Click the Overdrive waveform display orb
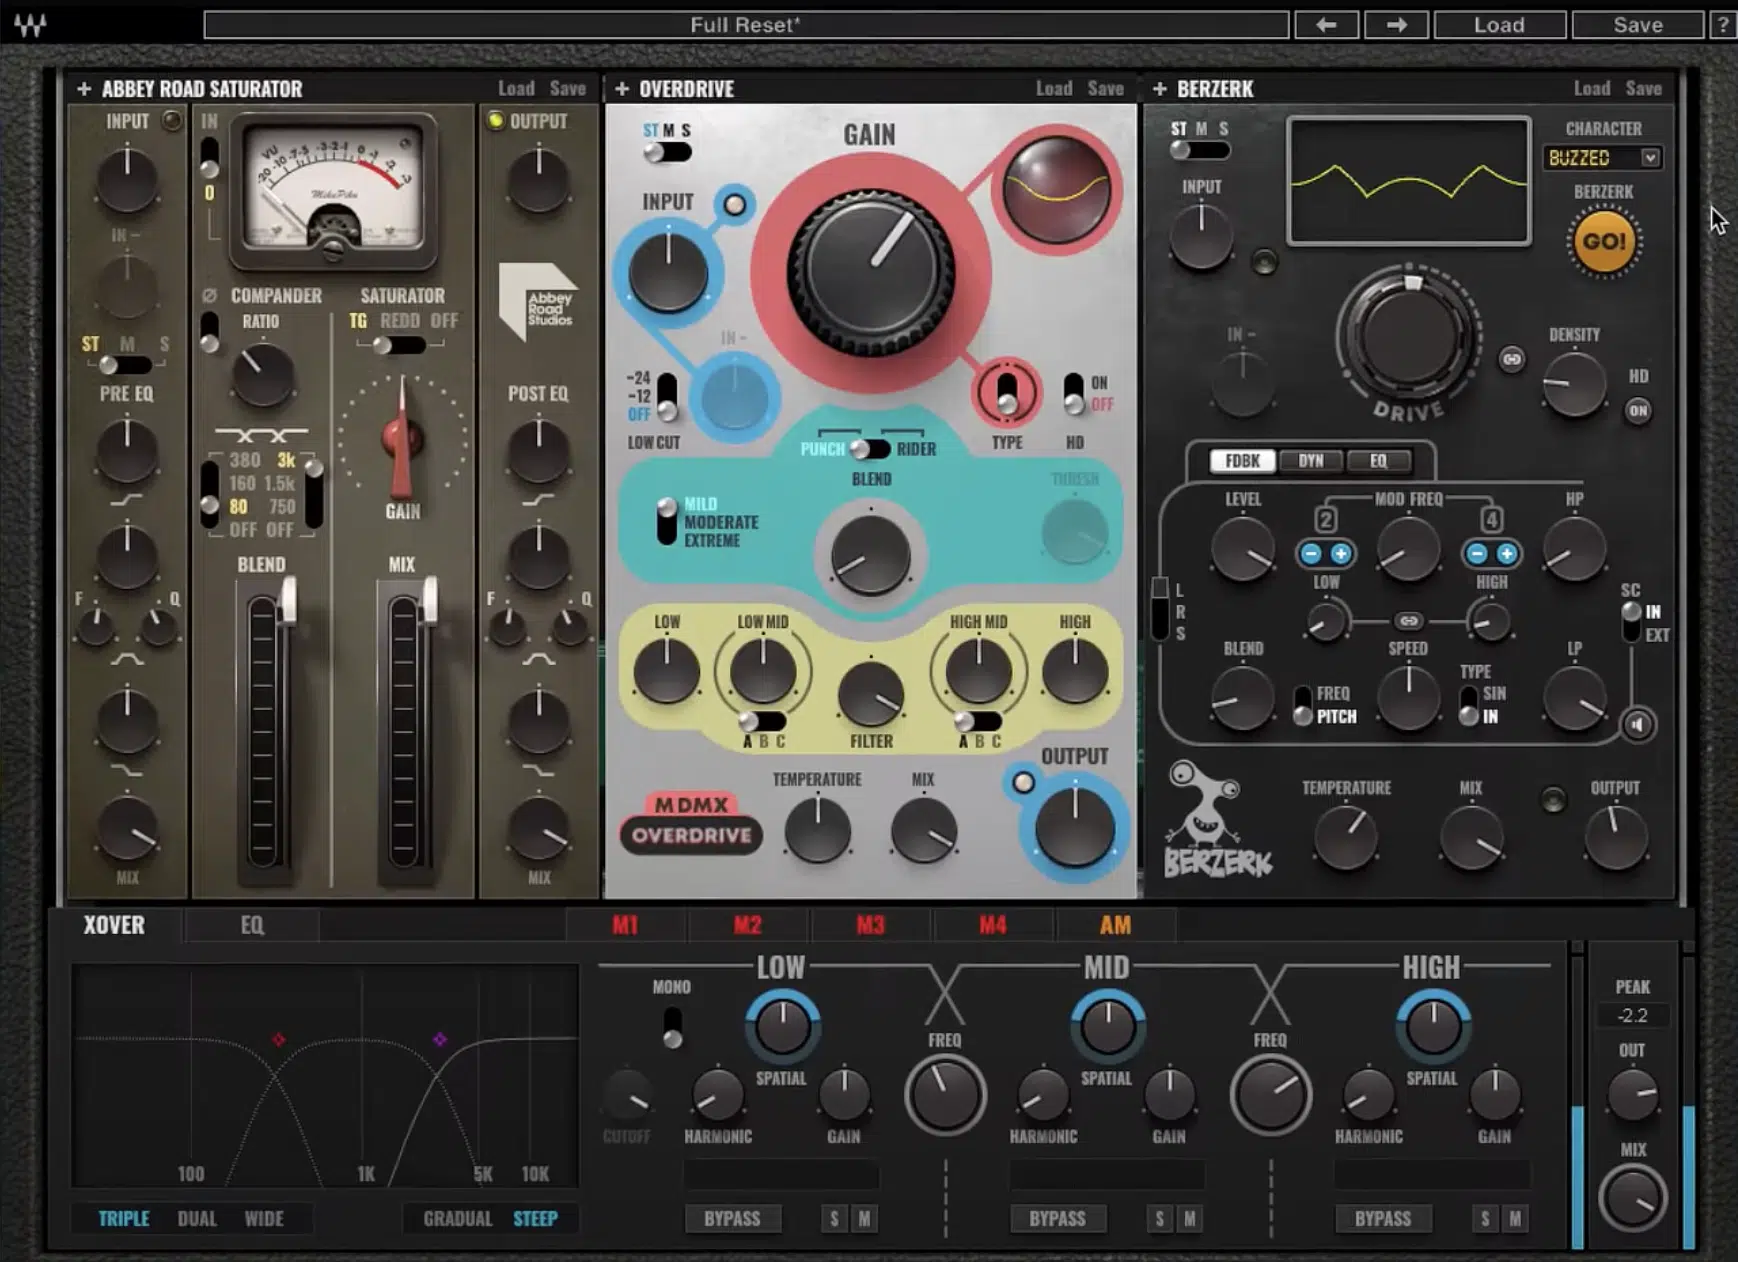This screenshot has height=1262, width=1738. (x=1056, y=189)
